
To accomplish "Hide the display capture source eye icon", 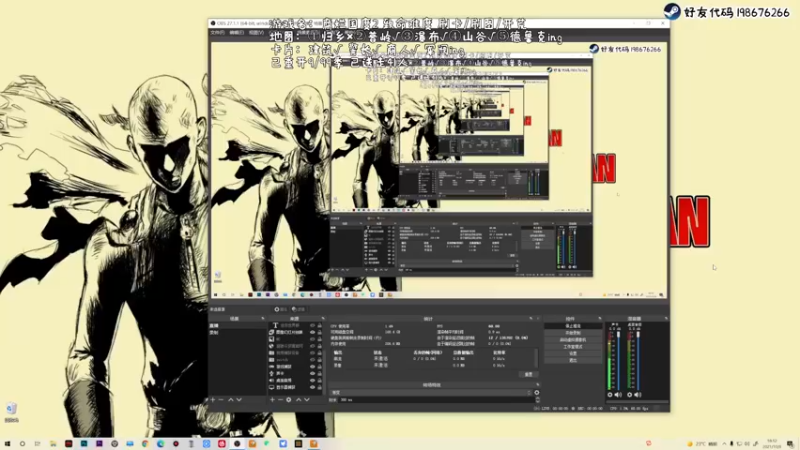I will pos(313,387).
